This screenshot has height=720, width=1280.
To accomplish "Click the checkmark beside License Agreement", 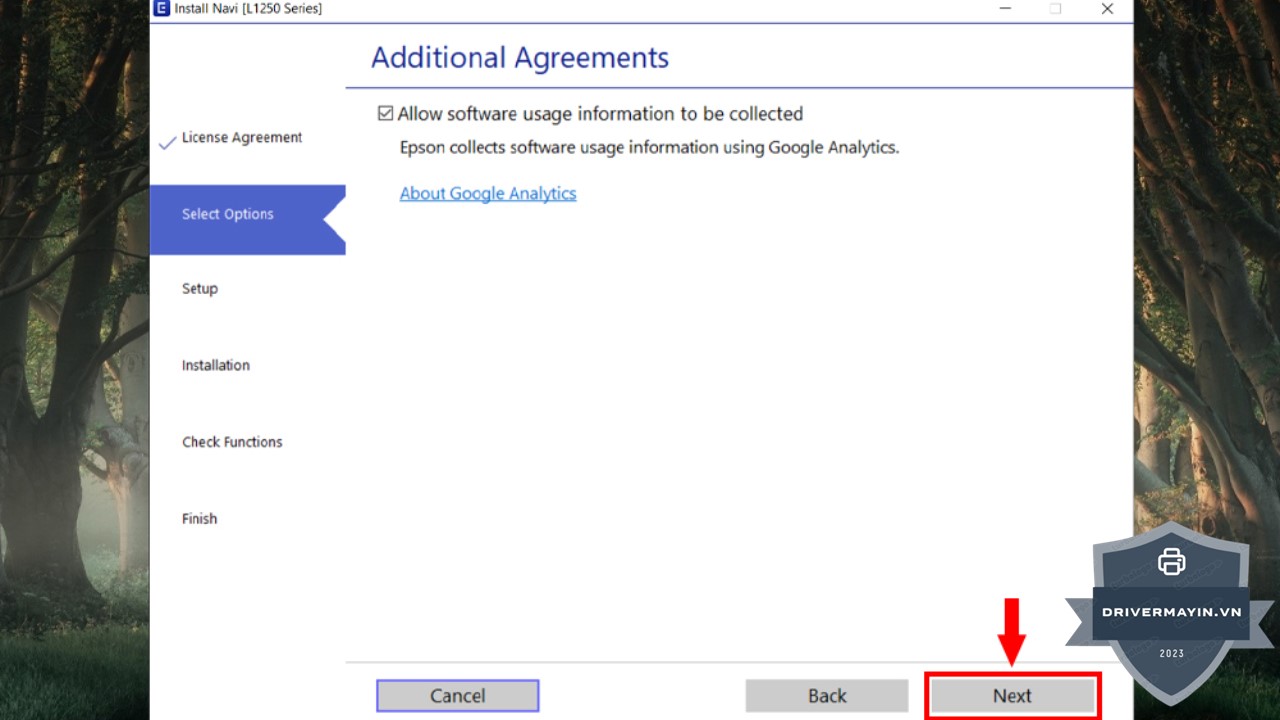I will pos(167,143).
